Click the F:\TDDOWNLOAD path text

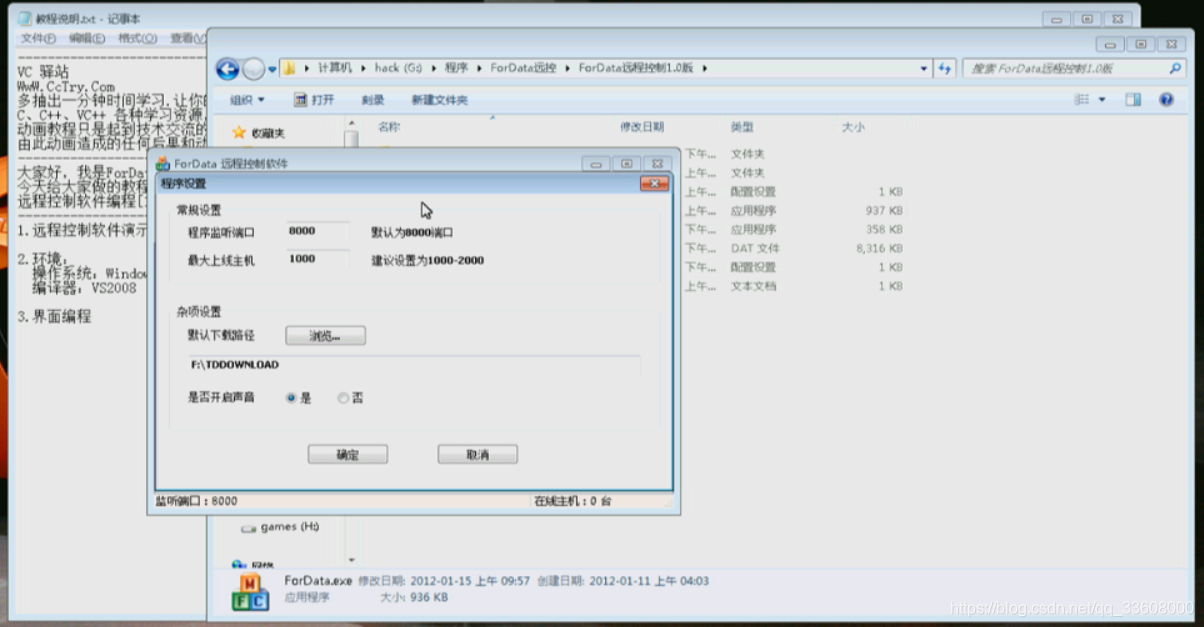(235, 365)
